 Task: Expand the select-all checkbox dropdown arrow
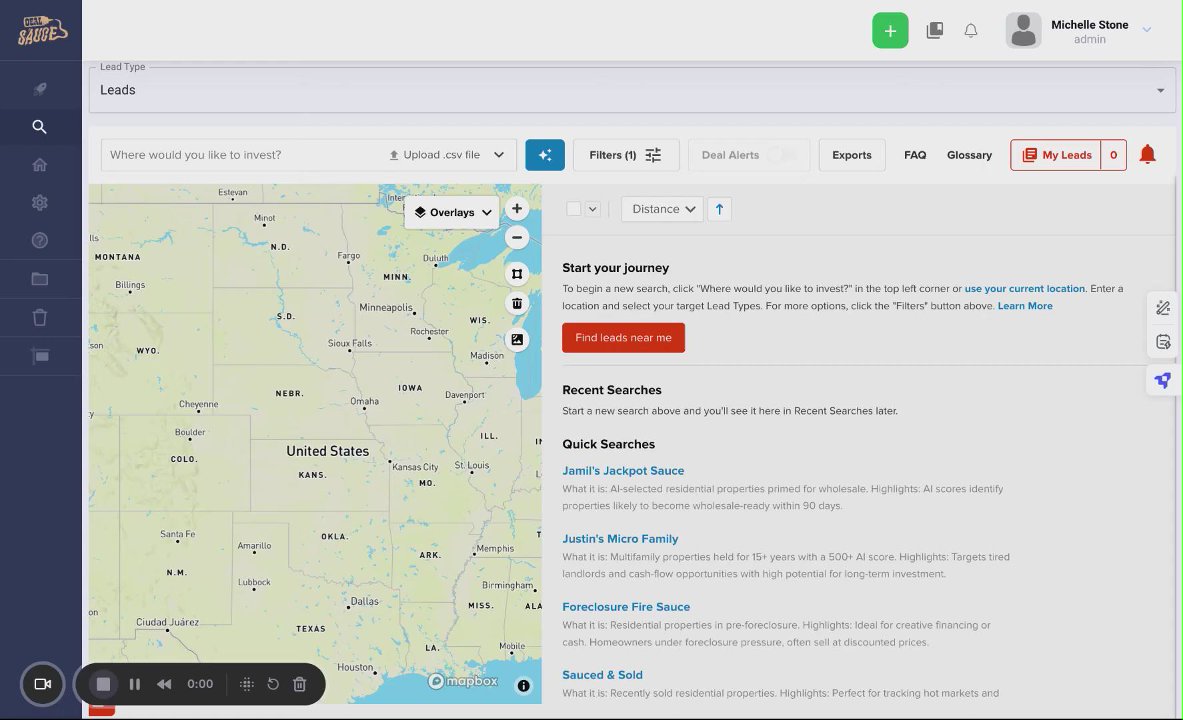(592, 209)
